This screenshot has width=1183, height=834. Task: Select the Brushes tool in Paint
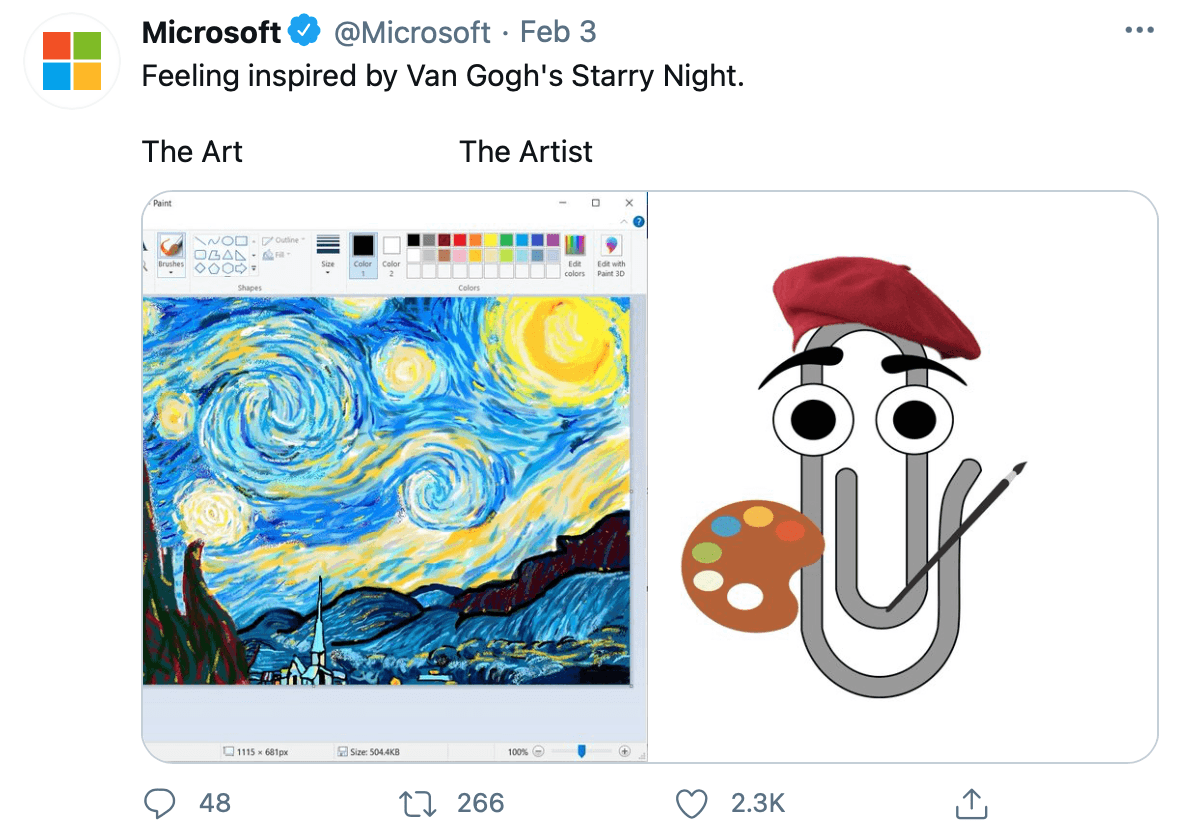(x=171, y=254)
